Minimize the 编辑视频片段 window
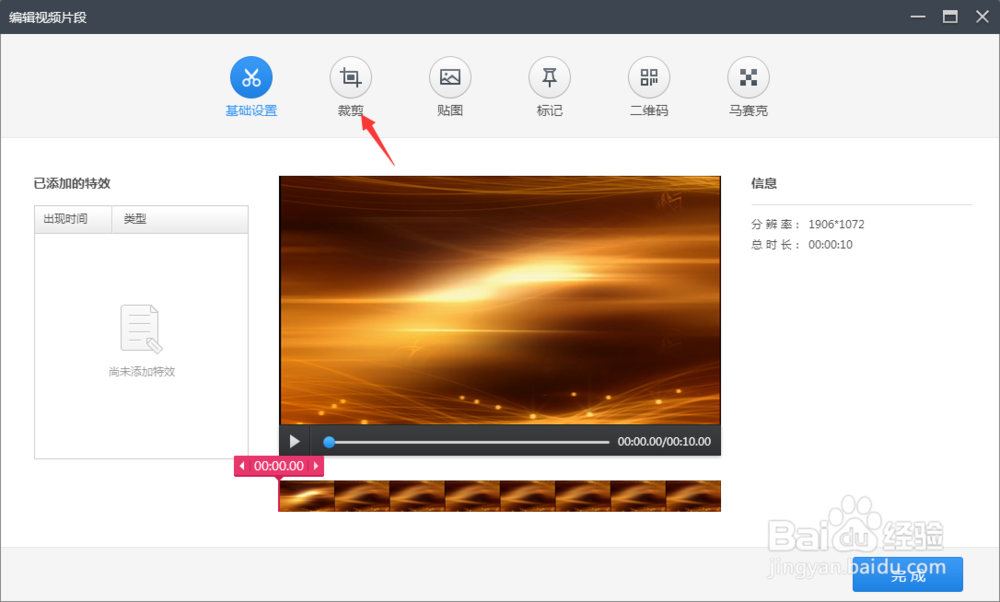The image size is (1000, 602). (x=918, y=17)
